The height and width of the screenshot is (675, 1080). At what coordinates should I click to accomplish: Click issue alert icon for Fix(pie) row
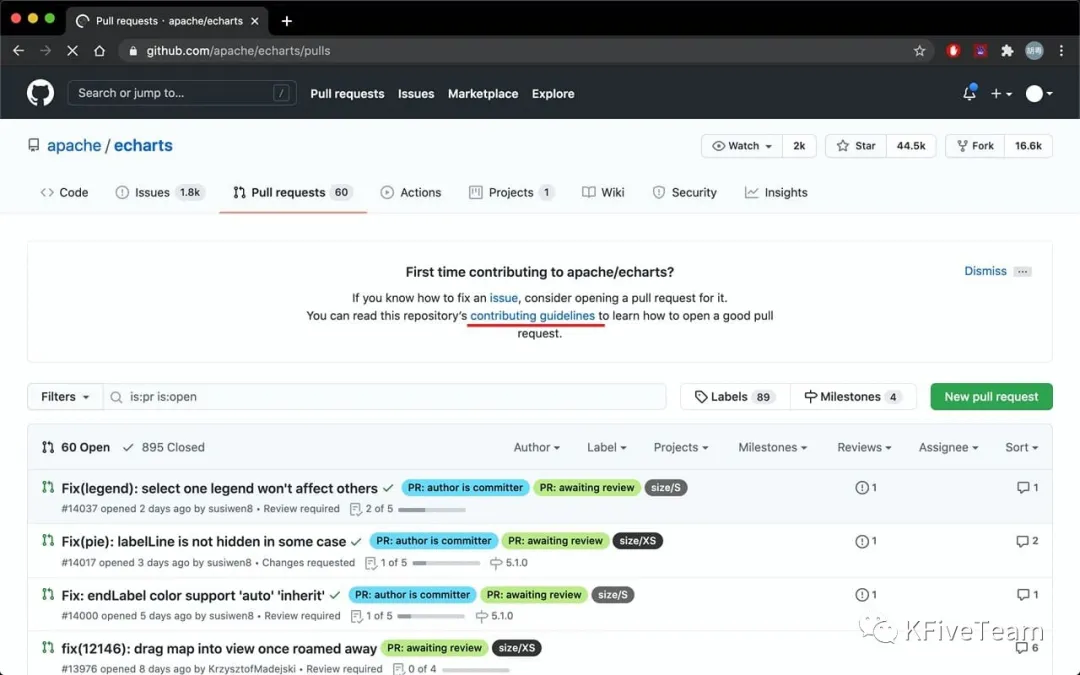tap(866, 541)
